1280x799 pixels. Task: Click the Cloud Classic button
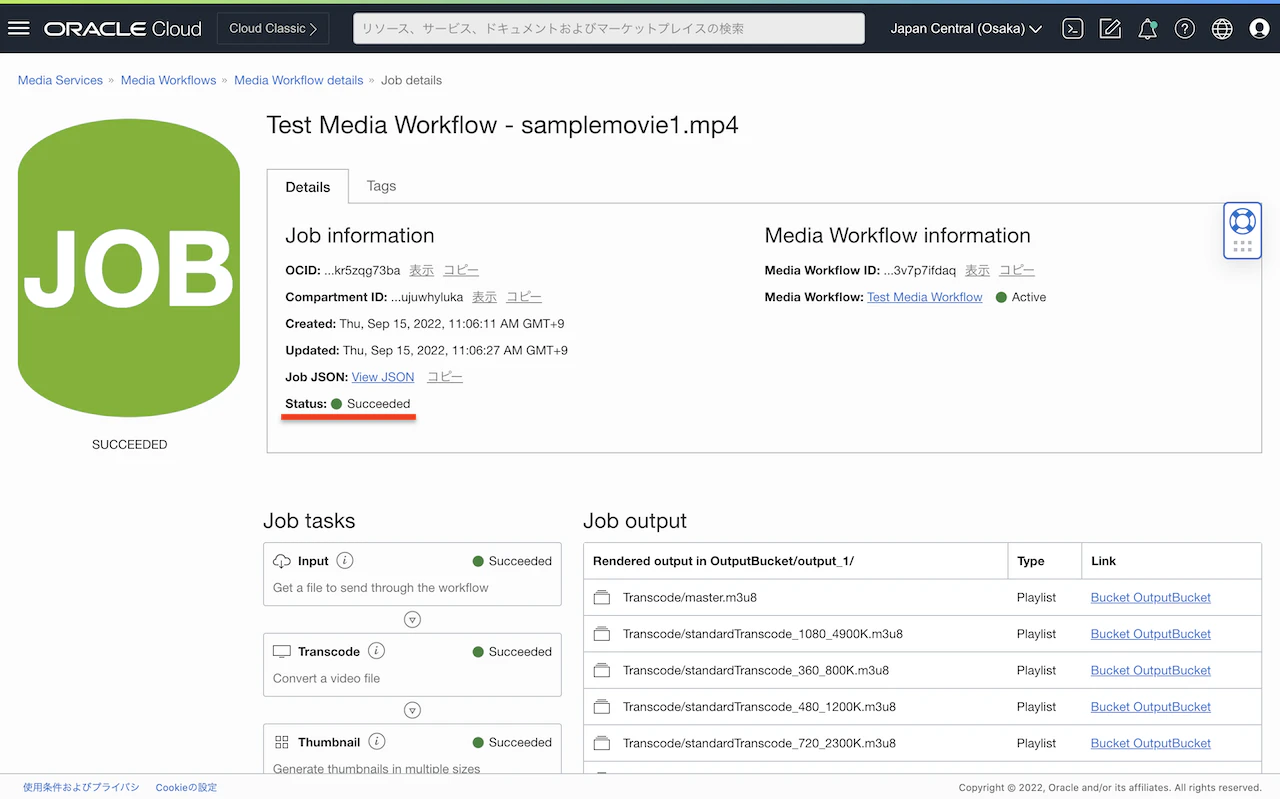[272, 28]
